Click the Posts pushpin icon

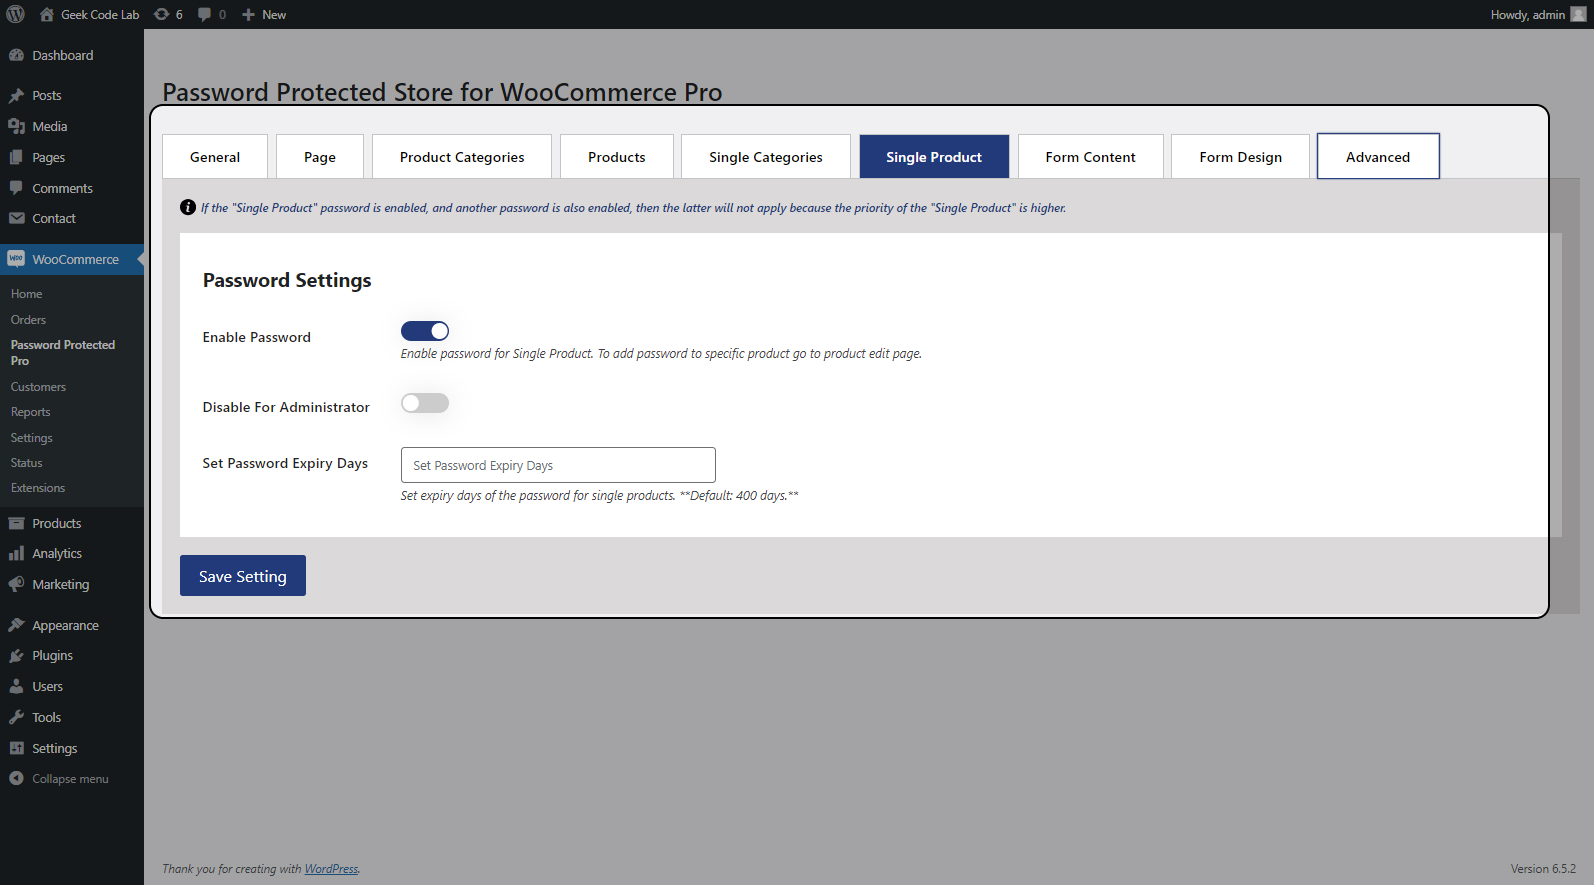16,95
